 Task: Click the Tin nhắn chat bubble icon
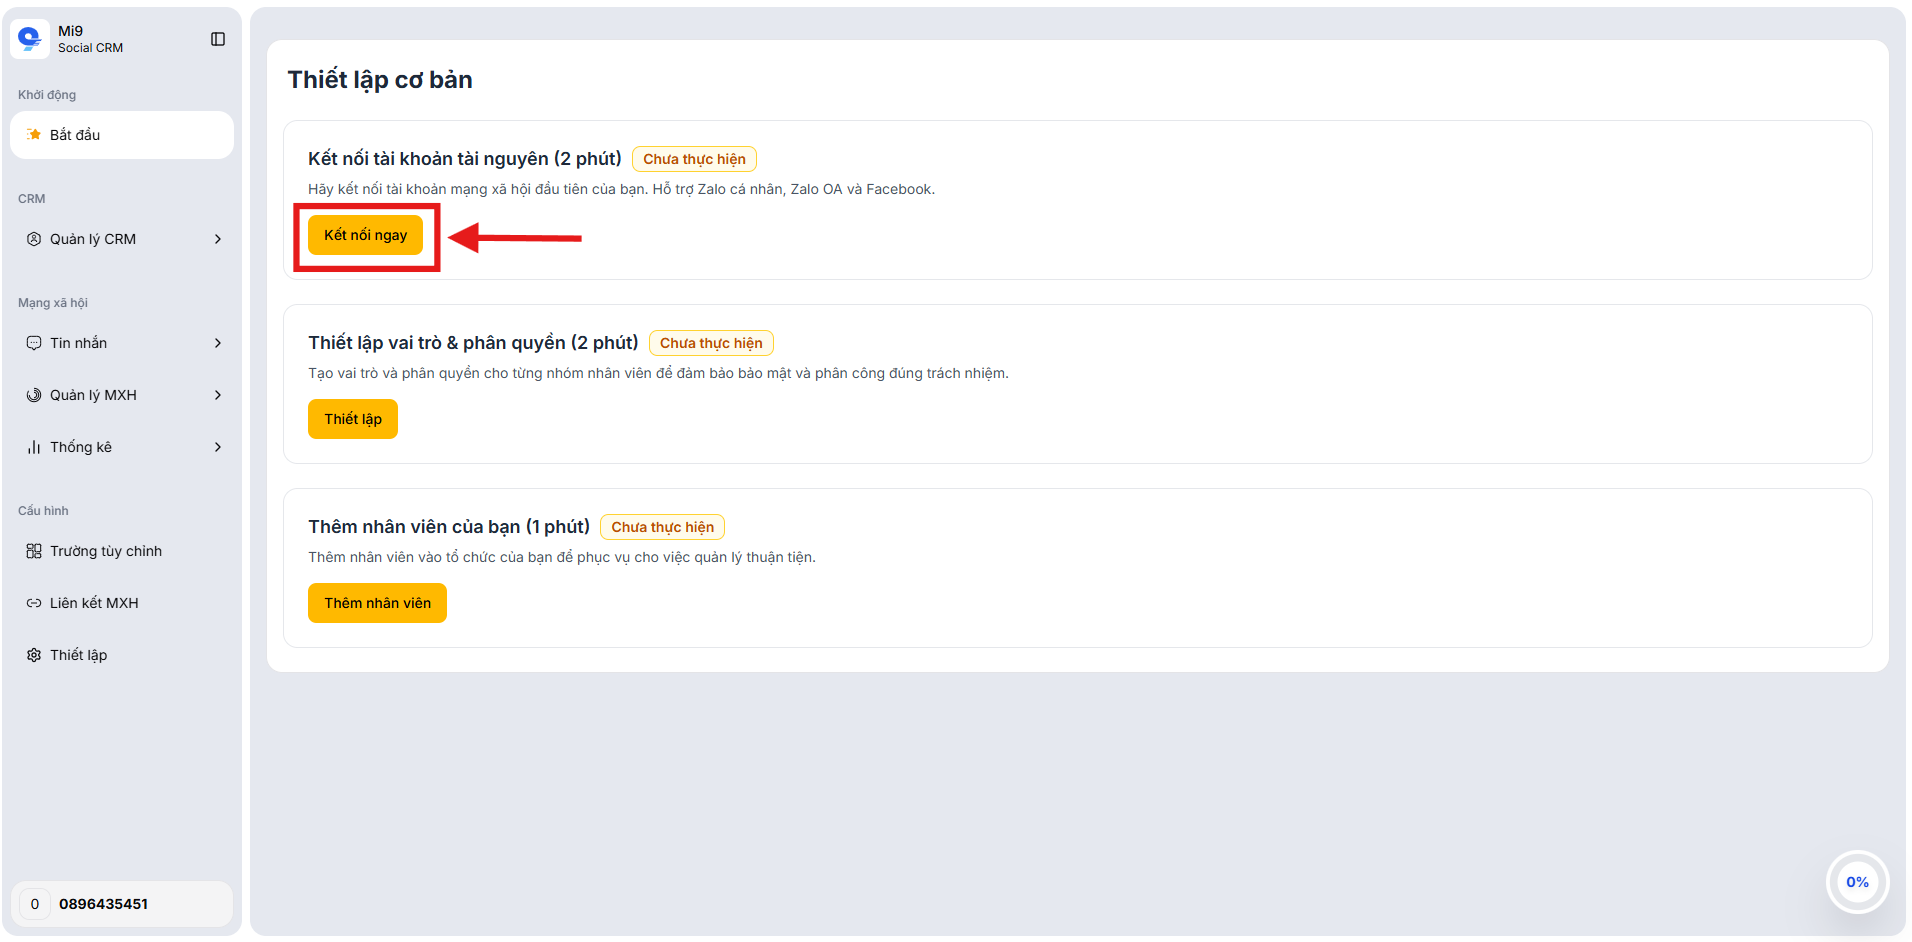click(34, 343)
